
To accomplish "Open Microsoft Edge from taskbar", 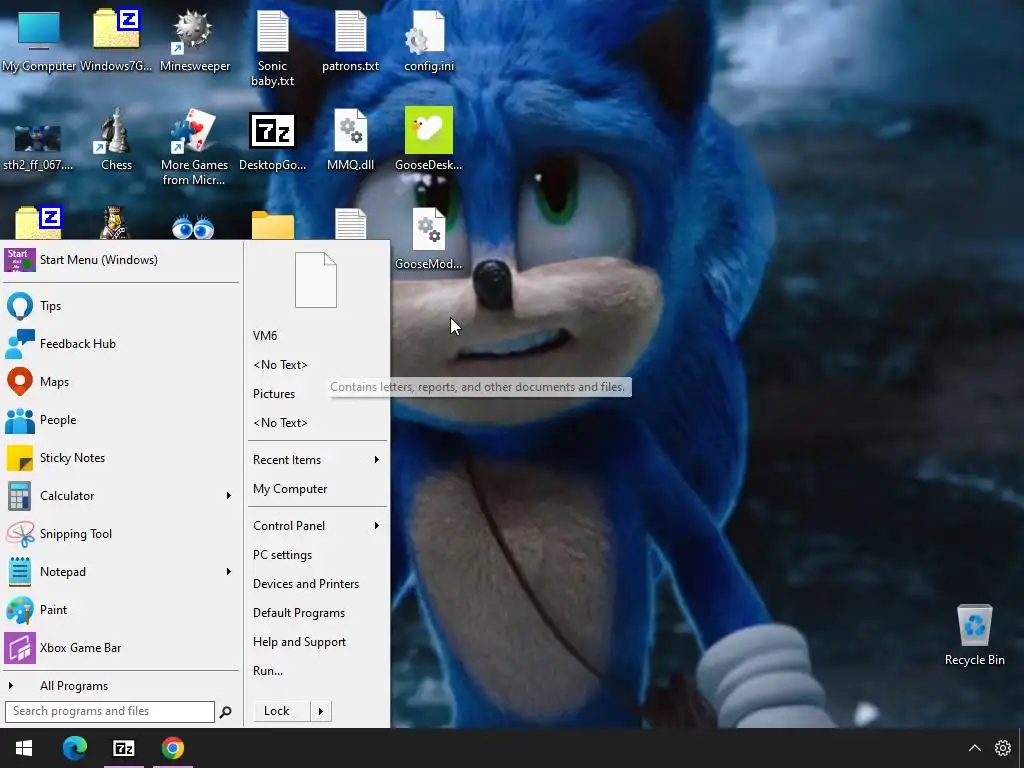I will click(x=74, y=748).
